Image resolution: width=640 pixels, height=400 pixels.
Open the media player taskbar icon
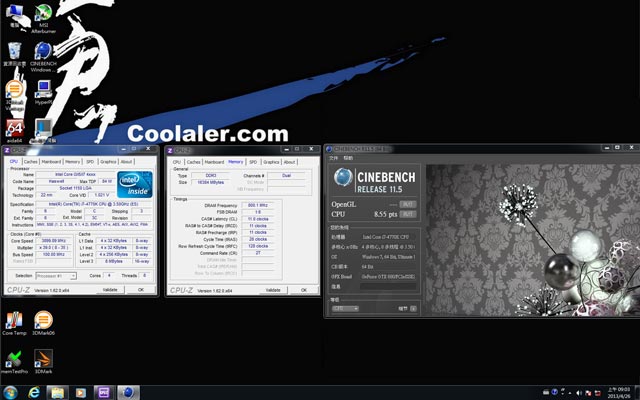[81, 393]
